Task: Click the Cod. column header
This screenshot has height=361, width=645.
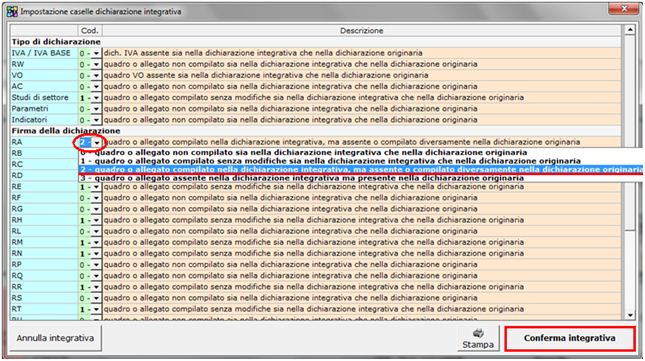Action: 90,30
